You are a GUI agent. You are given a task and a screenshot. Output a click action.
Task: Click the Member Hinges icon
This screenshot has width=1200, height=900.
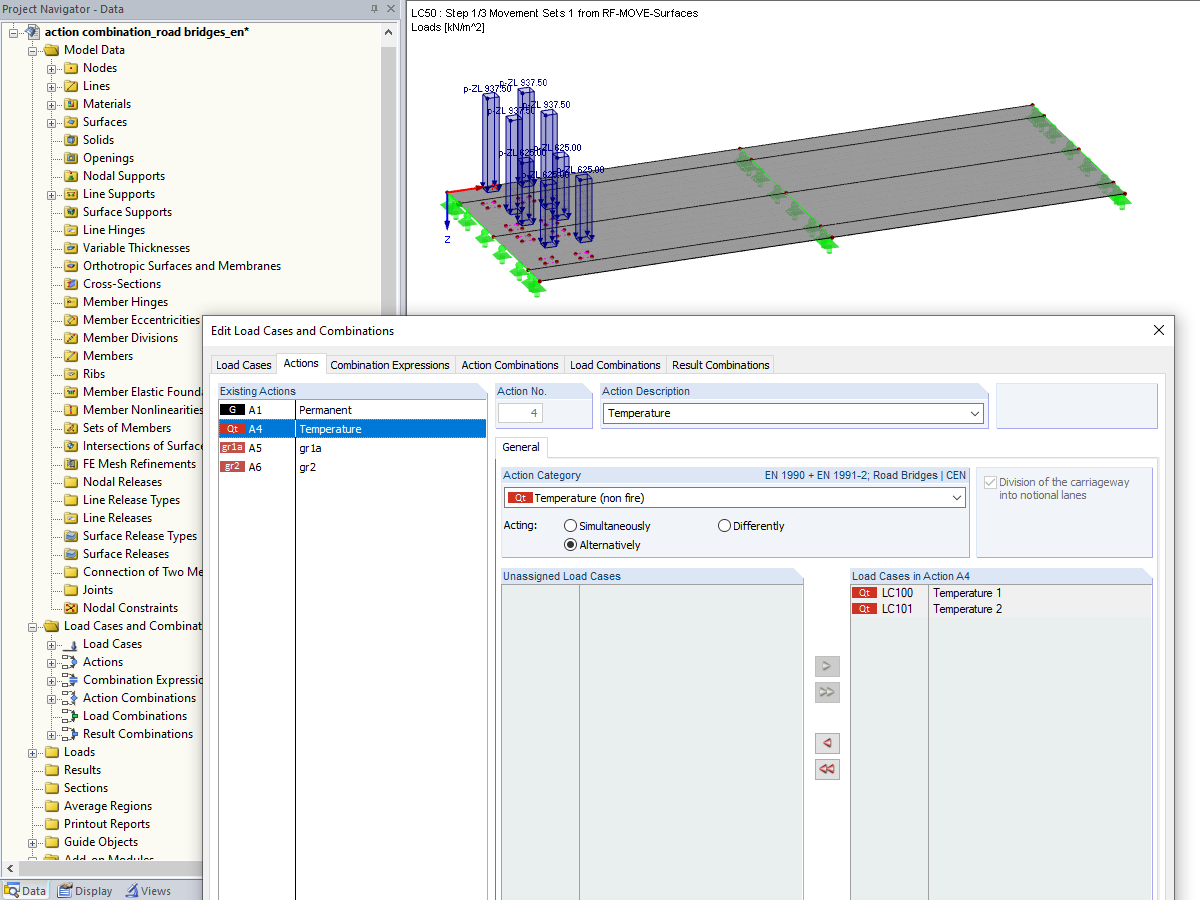click(71, 302)
